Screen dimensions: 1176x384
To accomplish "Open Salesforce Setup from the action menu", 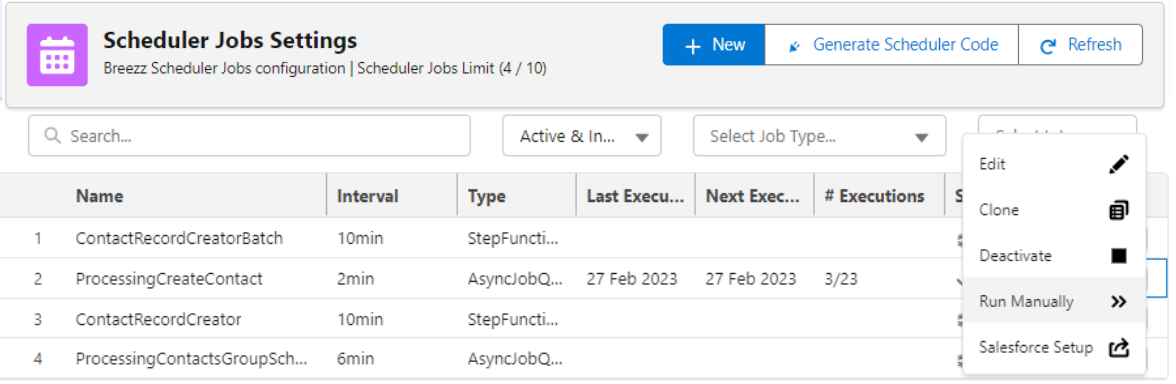I will point(1054,347).
